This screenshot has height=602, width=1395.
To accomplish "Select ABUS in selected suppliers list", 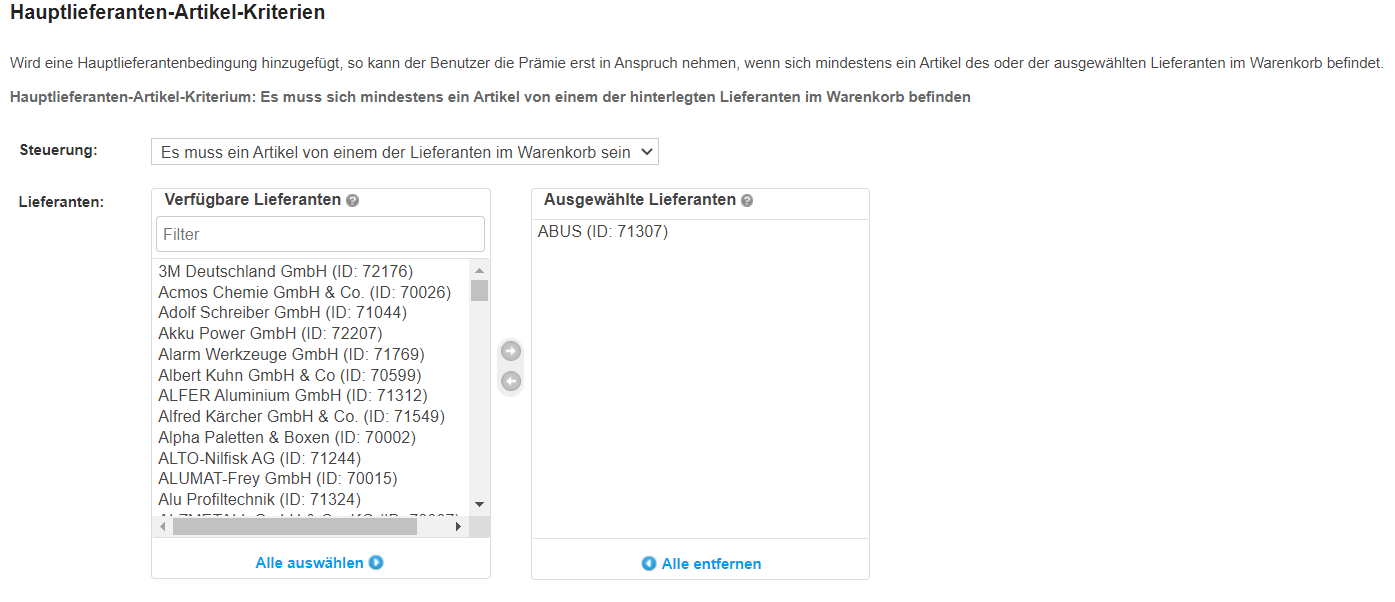I will [x=603, y=232].
